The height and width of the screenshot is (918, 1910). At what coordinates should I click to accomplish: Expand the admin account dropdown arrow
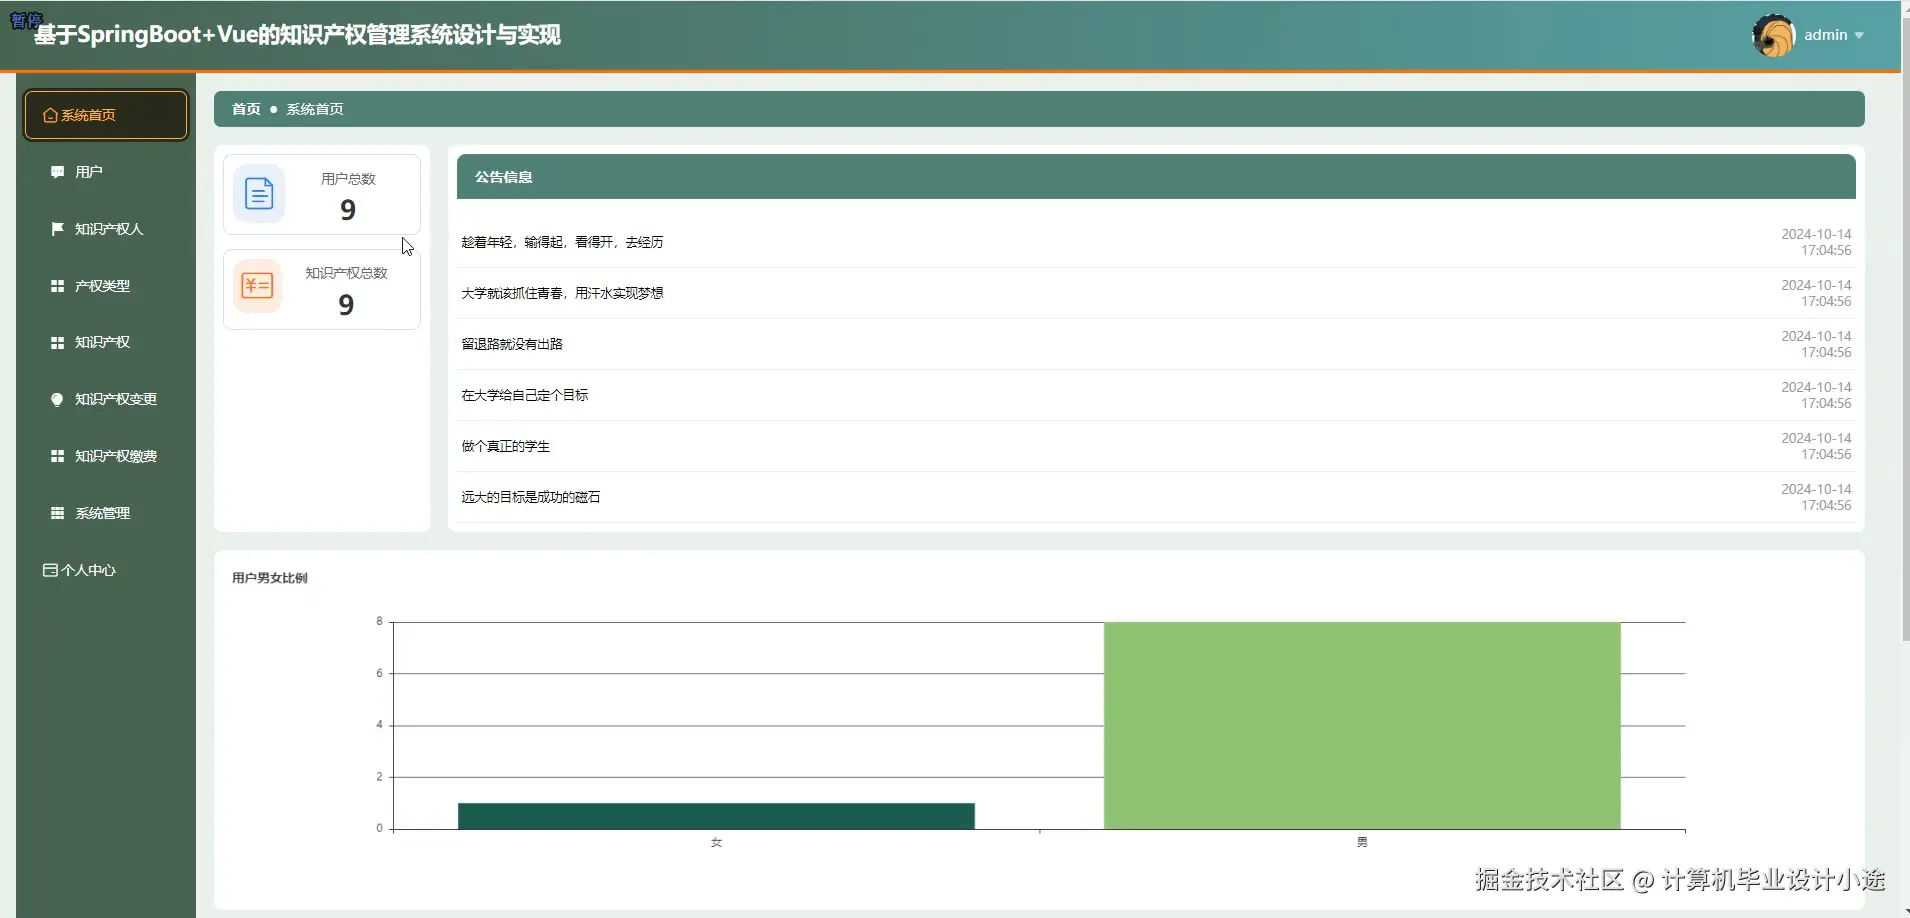[1859, 36]
